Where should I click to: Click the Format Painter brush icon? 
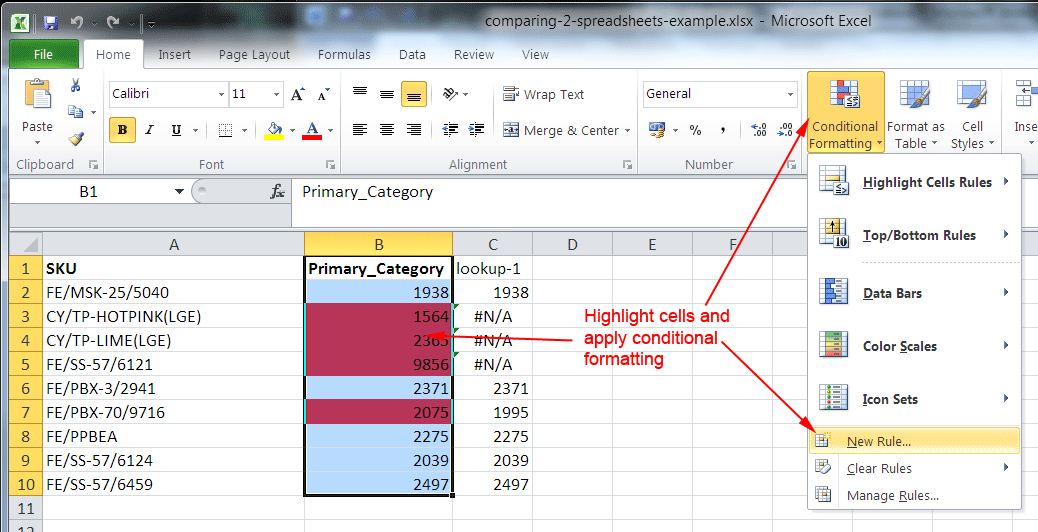(x=76, y=139)
